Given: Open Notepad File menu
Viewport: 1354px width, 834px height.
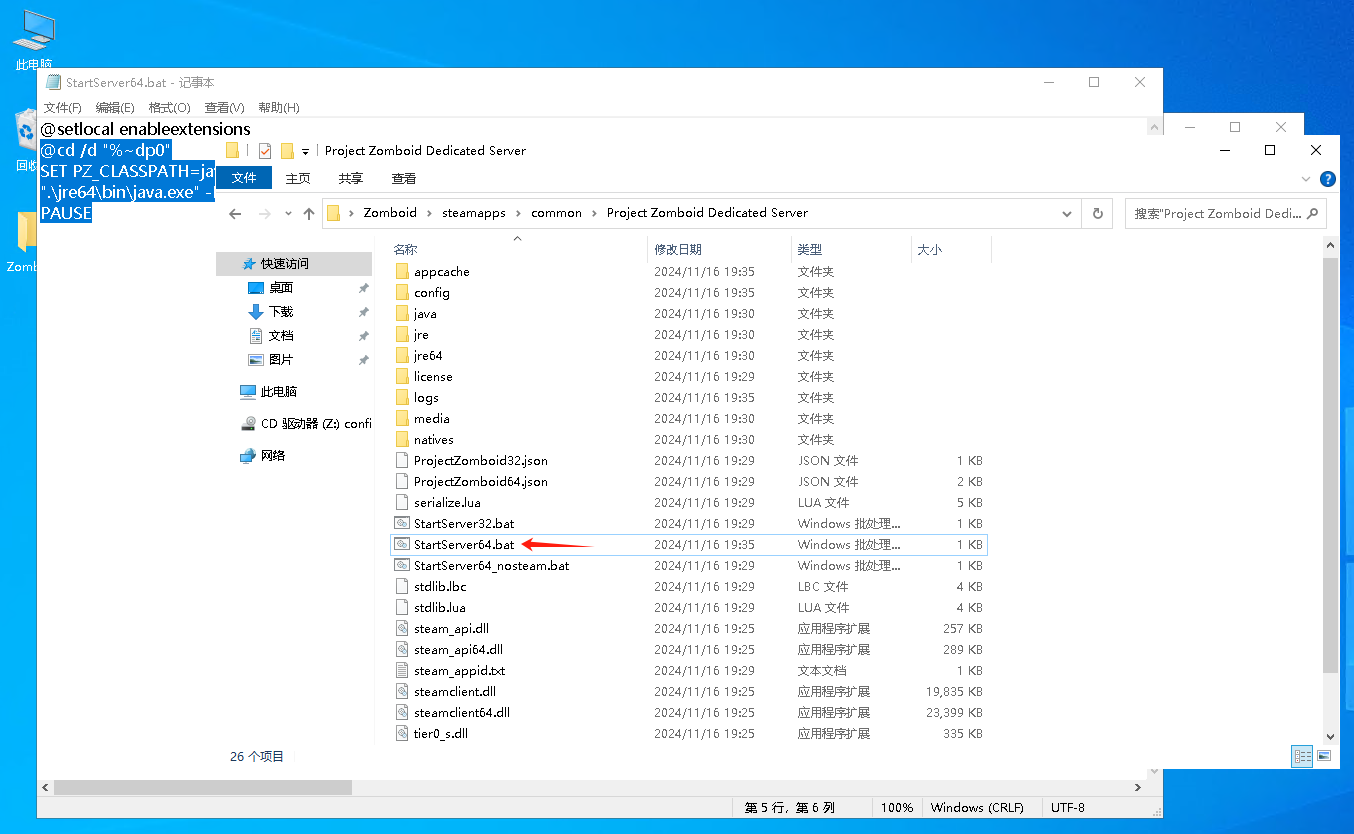Looking at the screenshot, I should (62, 108).
